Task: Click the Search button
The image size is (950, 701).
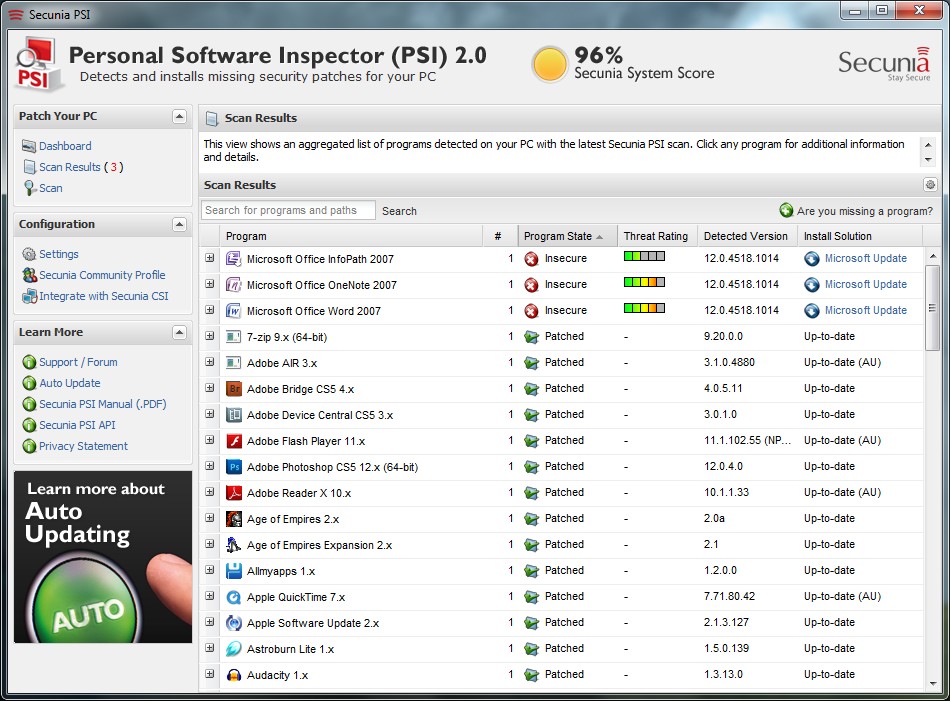Action: (399, 211)
